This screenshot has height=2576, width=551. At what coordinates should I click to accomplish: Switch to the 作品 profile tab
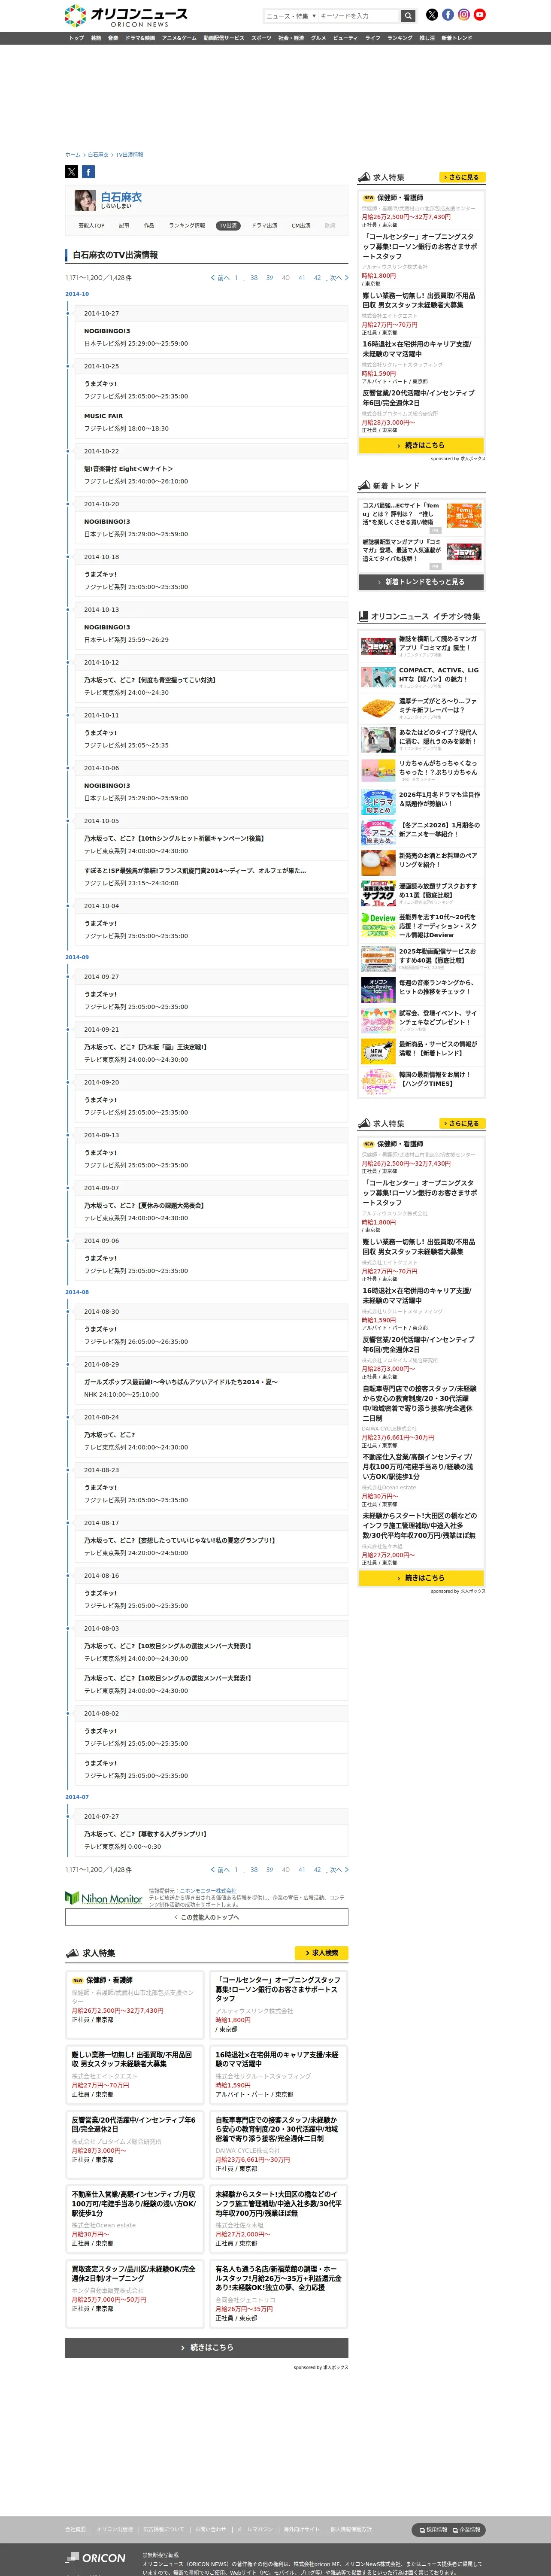[x=149, y=226]
